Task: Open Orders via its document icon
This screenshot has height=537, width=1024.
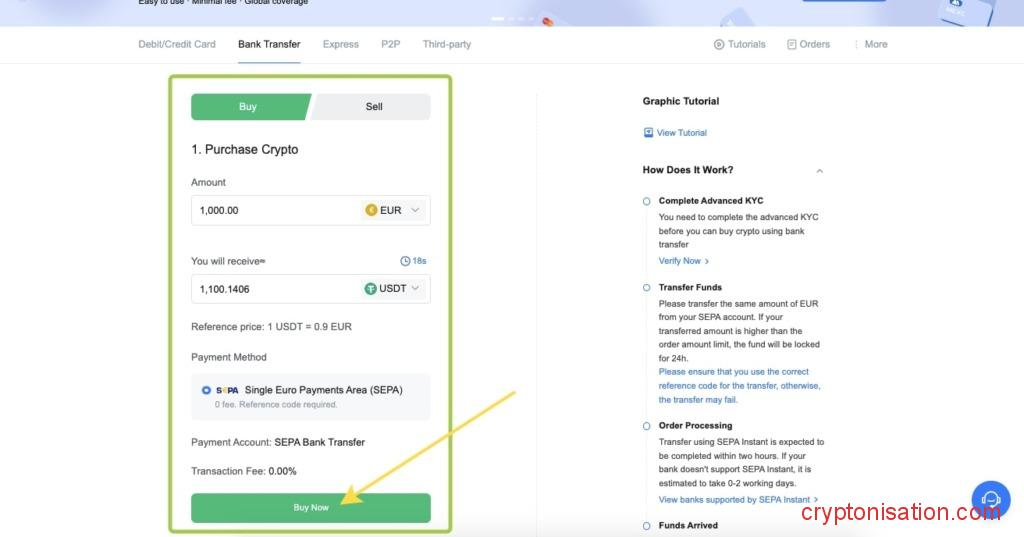Action: 792,45
